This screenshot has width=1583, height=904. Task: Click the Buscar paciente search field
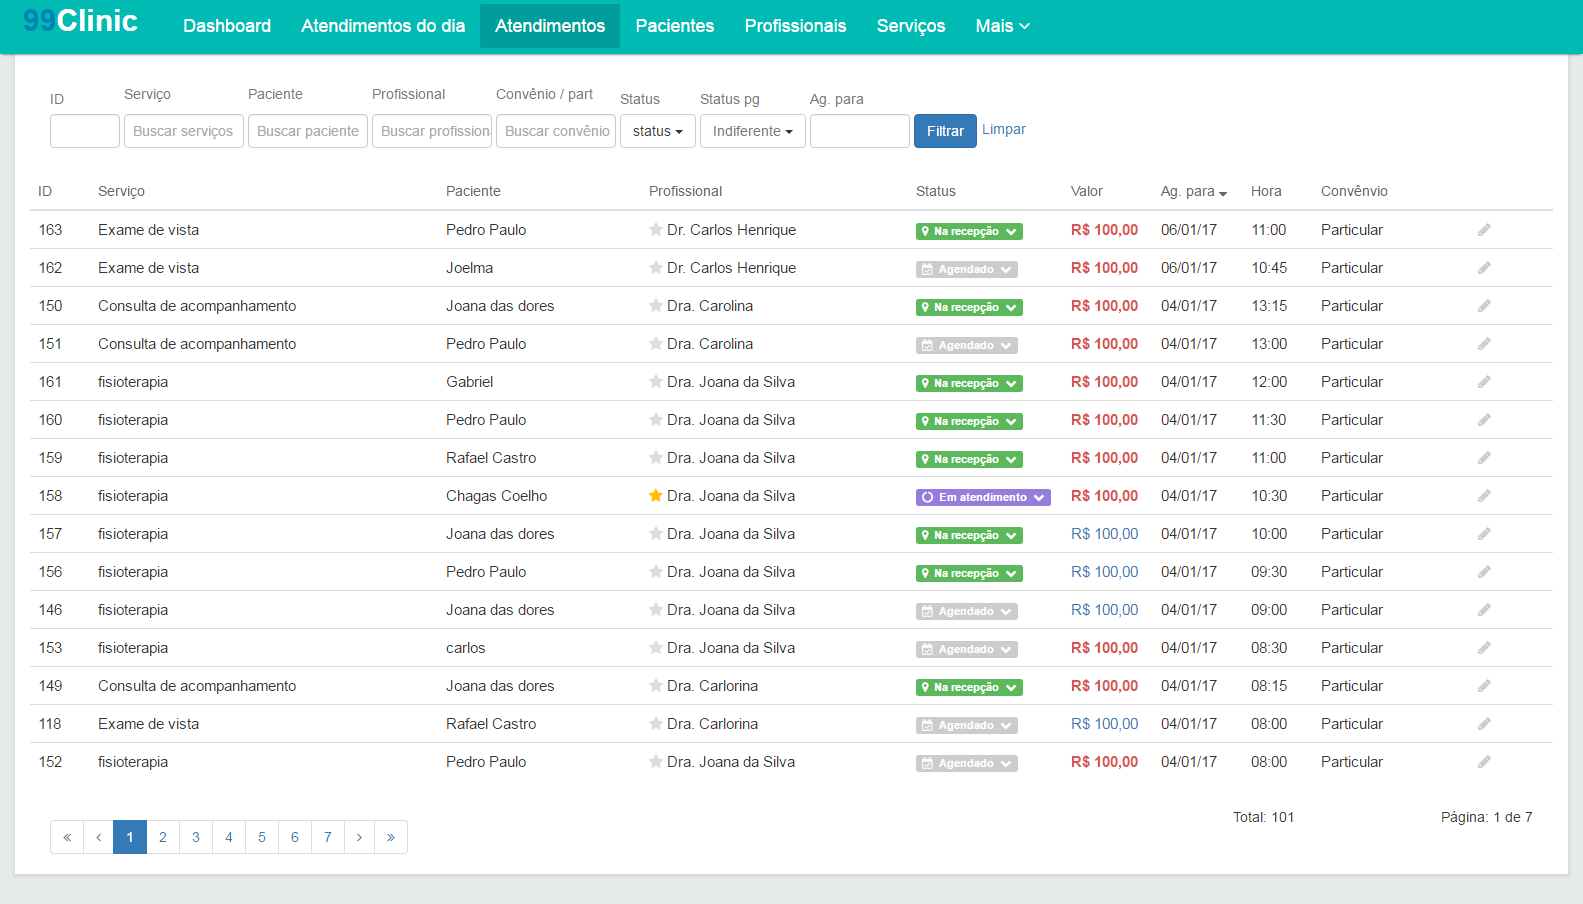307,131
